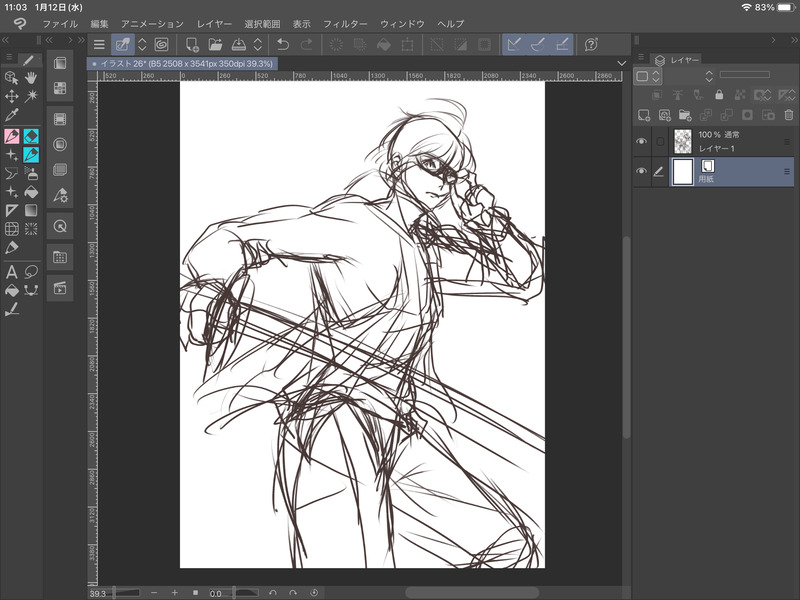This screenshot has height=600, width=800.
Task: Select the Fill bucket tool
Action: pos(31,192)
